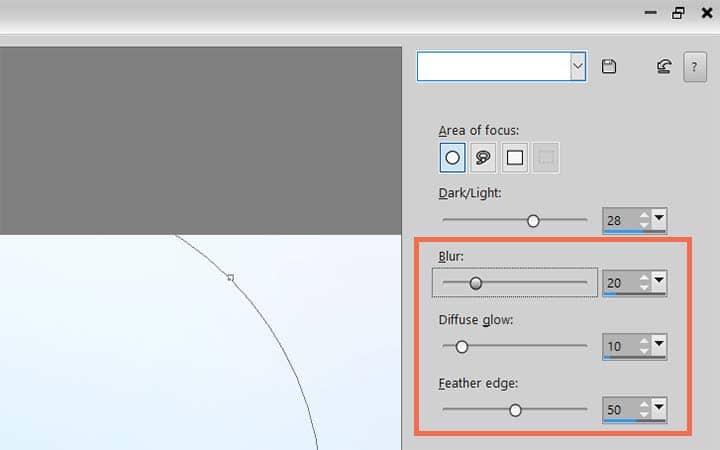Click the Dark/Light value field showing 28
Screen dimensions: 720x450
click(x=620, y=220)
